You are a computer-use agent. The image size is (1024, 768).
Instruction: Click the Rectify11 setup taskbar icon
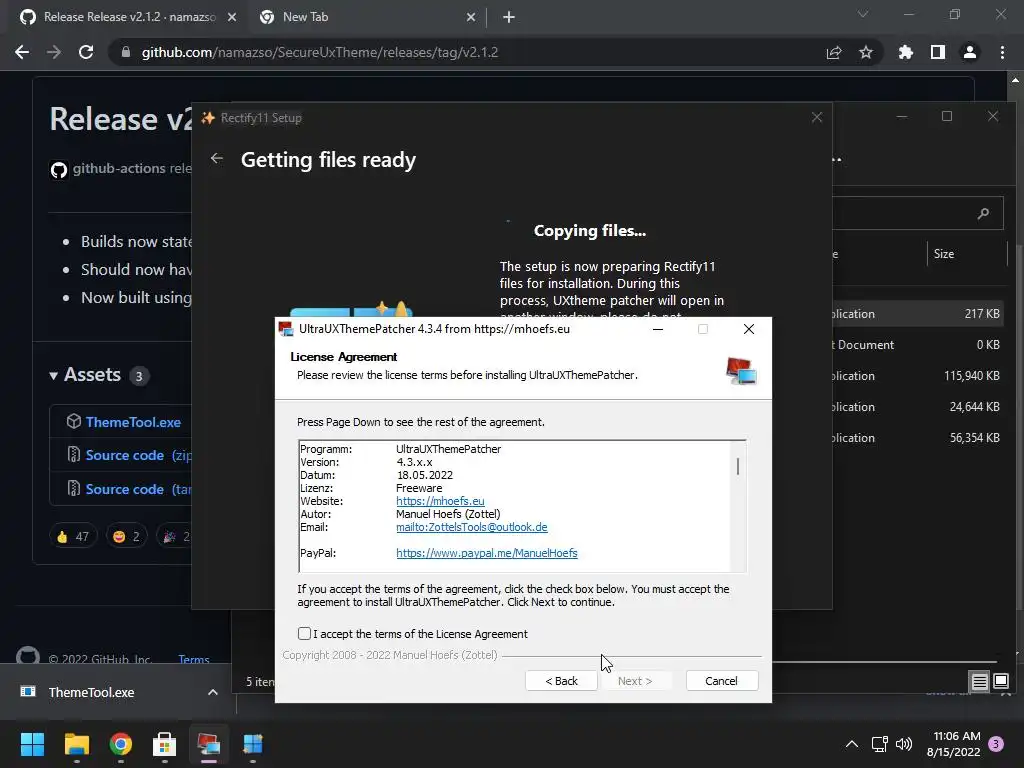coord(253,744)
